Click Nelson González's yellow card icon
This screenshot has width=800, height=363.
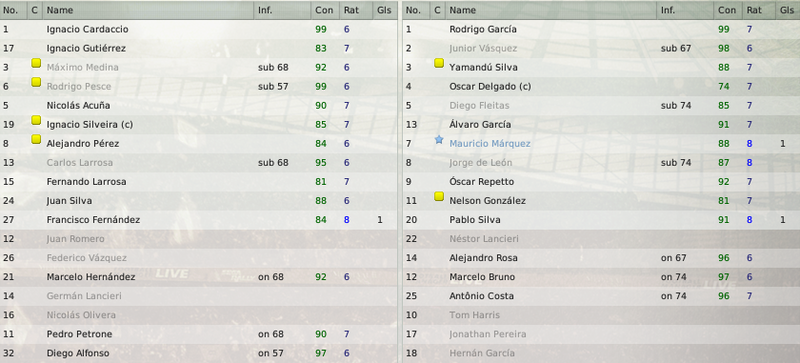439,197
